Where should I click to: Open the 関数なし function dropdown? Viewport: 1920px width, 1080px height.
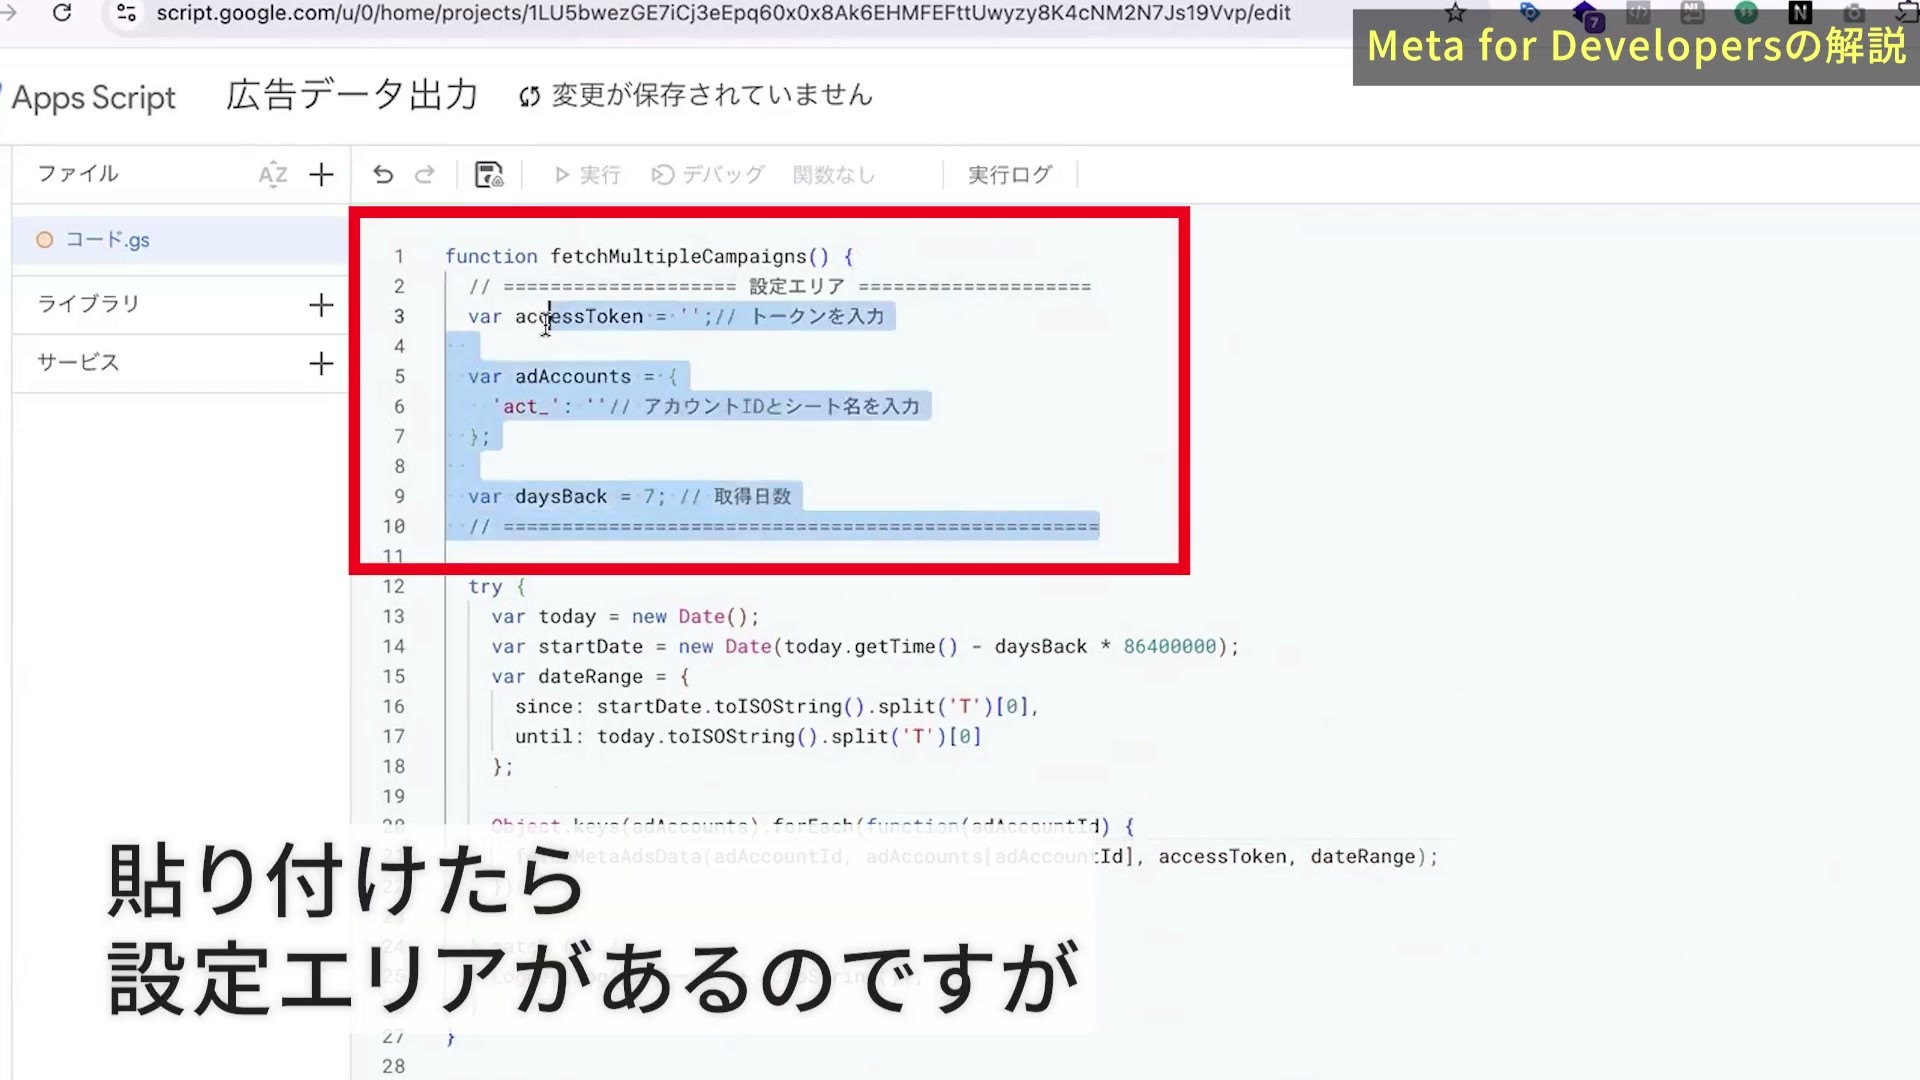click(x=834, y=175)
